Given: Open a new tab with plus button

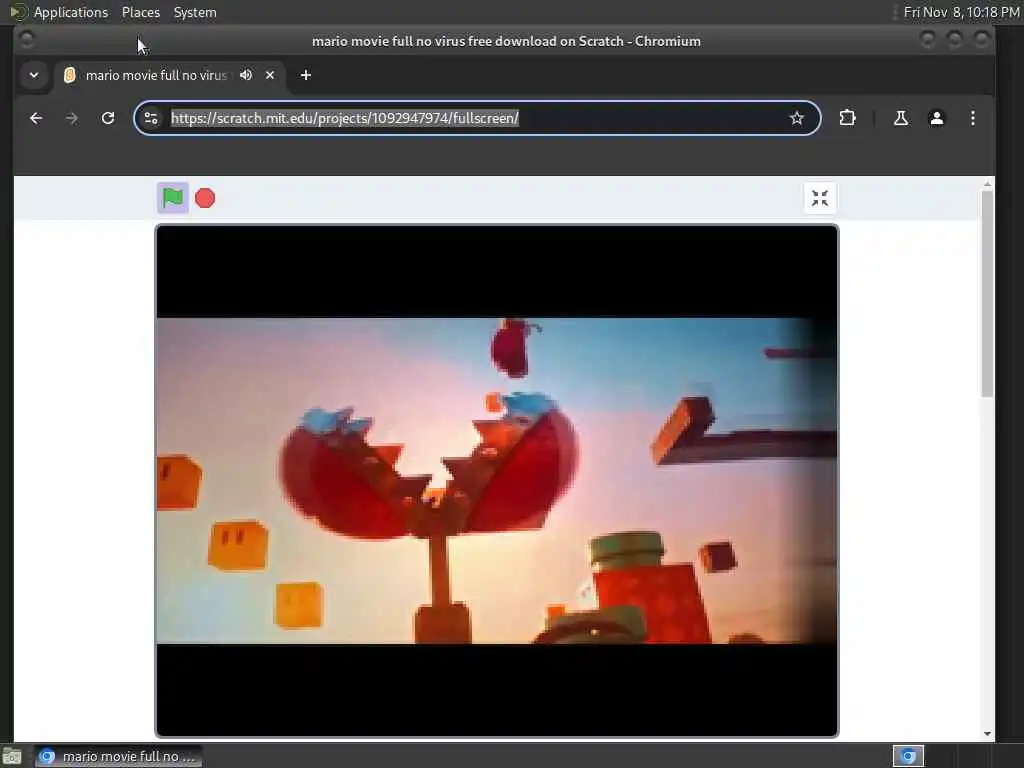Looking at the screenshot, I should (306, 75).
